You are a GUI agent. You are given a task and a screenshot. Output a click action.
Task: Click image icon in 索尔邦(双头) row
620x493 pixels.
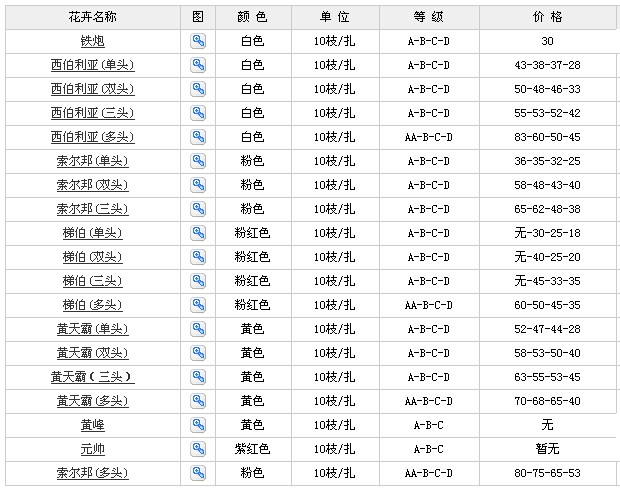coord(198,185)
